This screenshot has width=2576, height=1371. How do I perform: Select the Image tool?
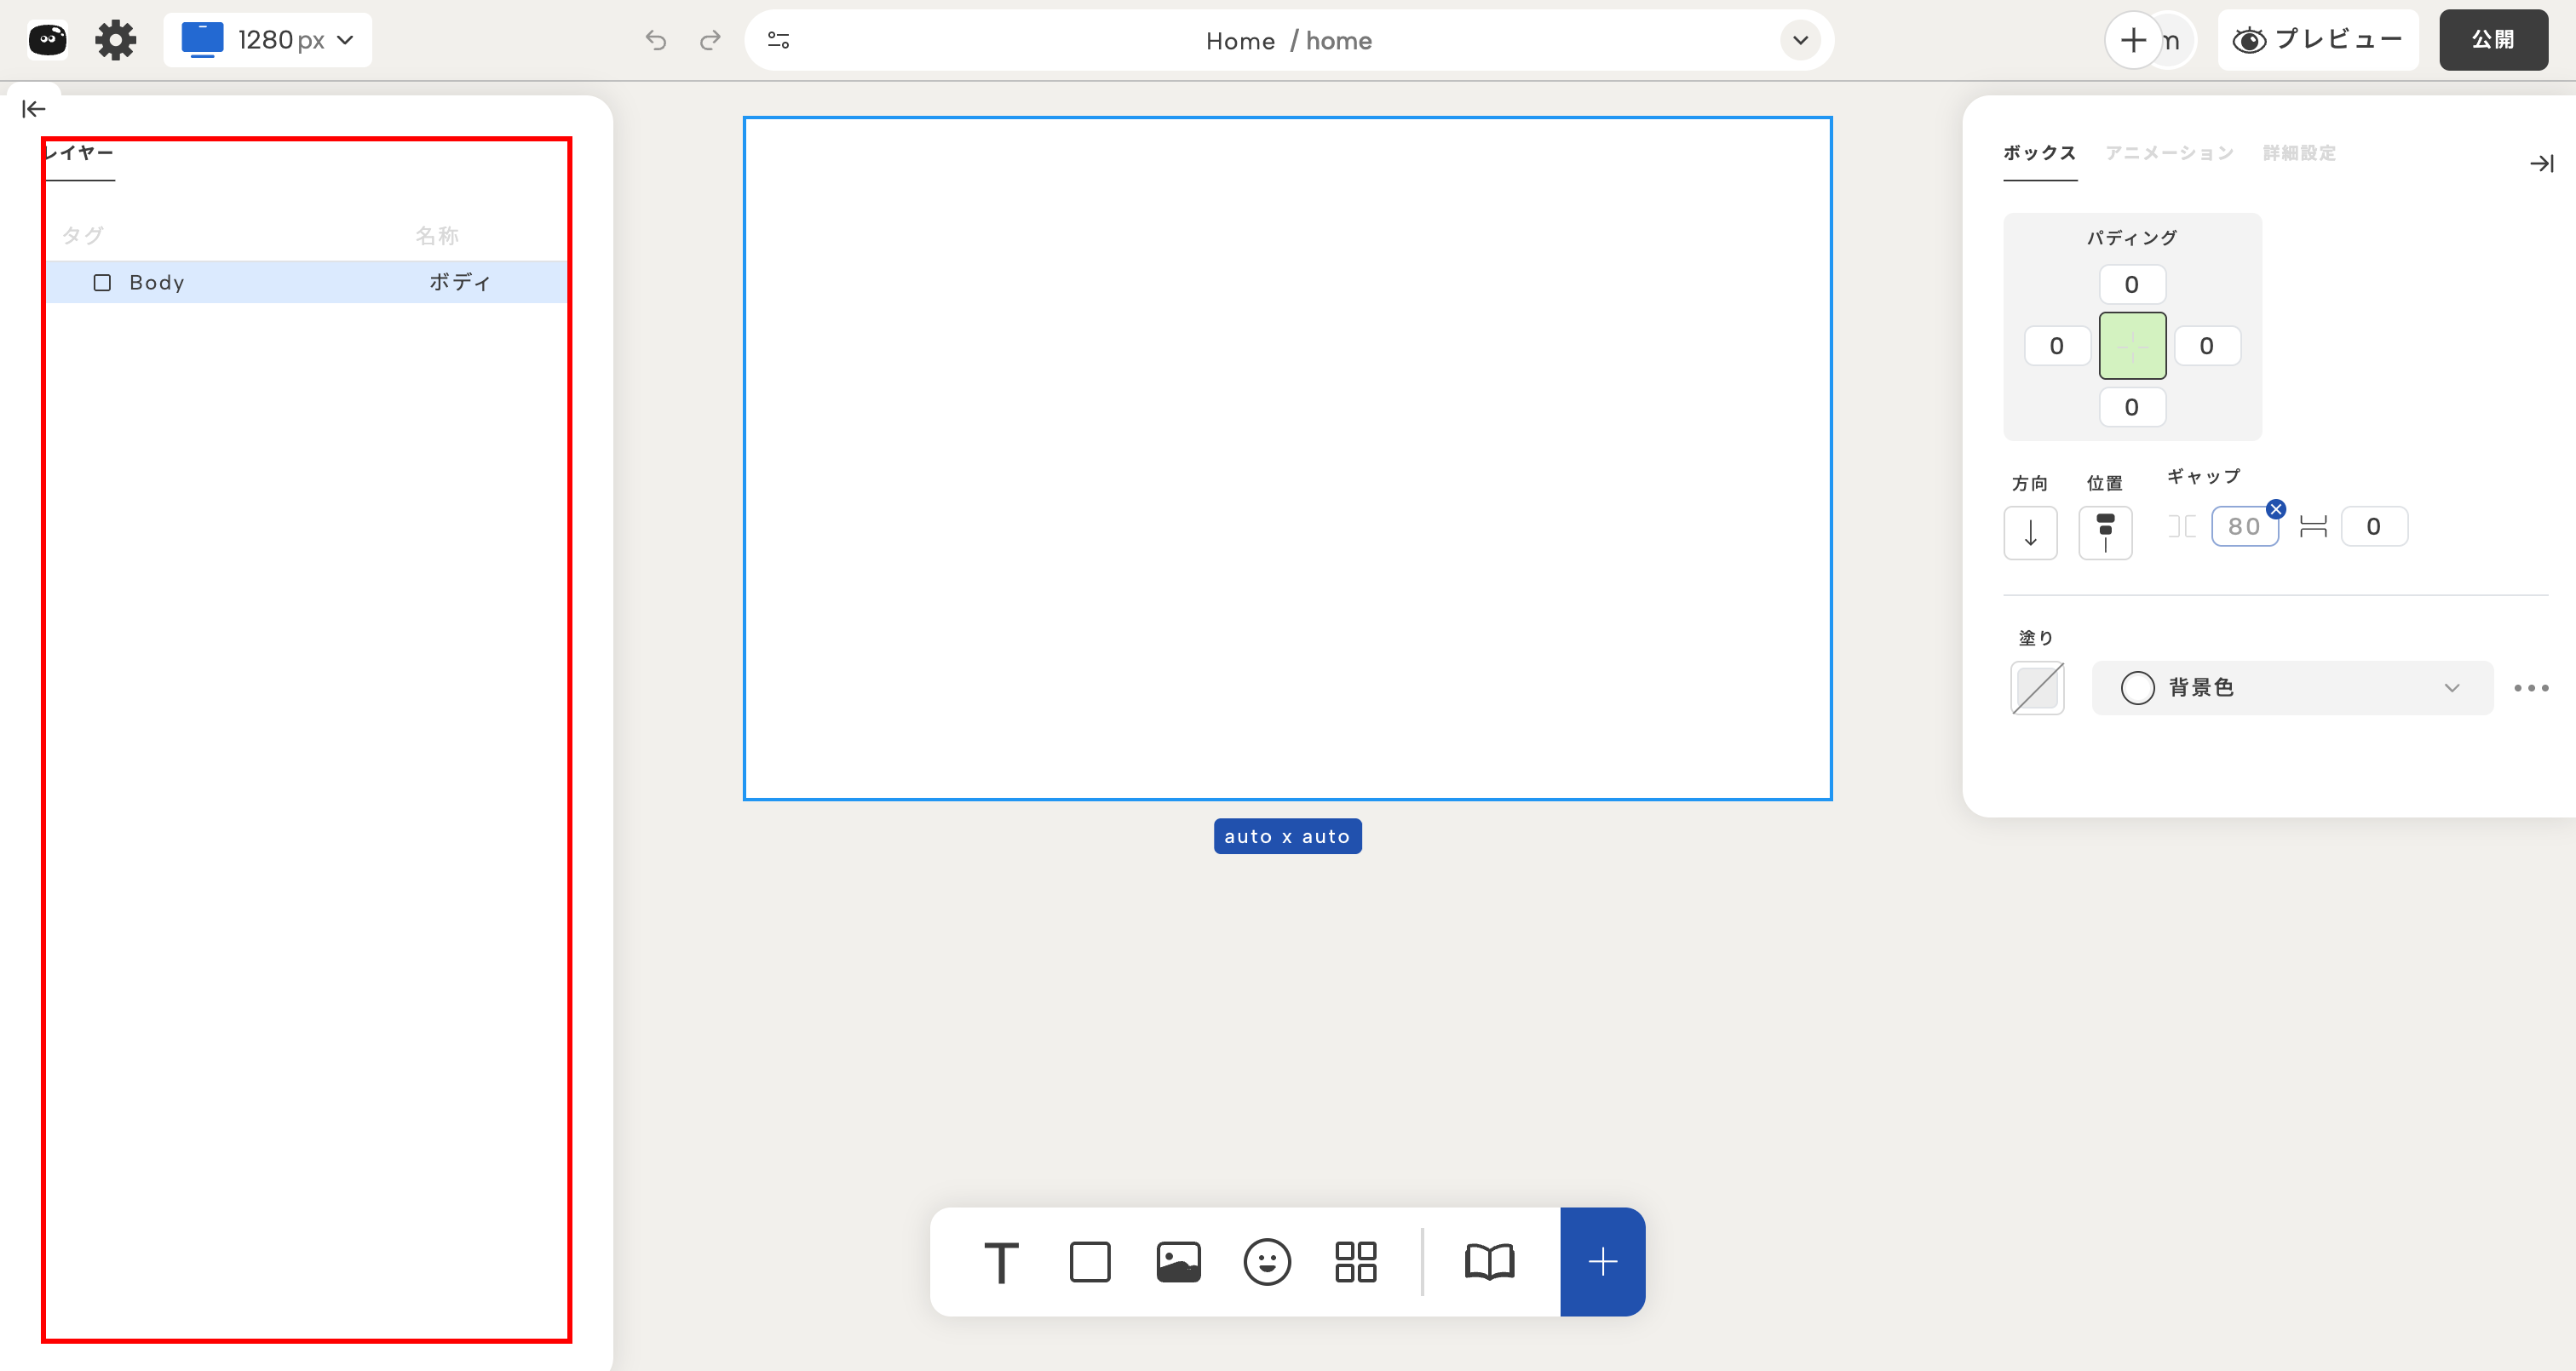[1178, 1262]
